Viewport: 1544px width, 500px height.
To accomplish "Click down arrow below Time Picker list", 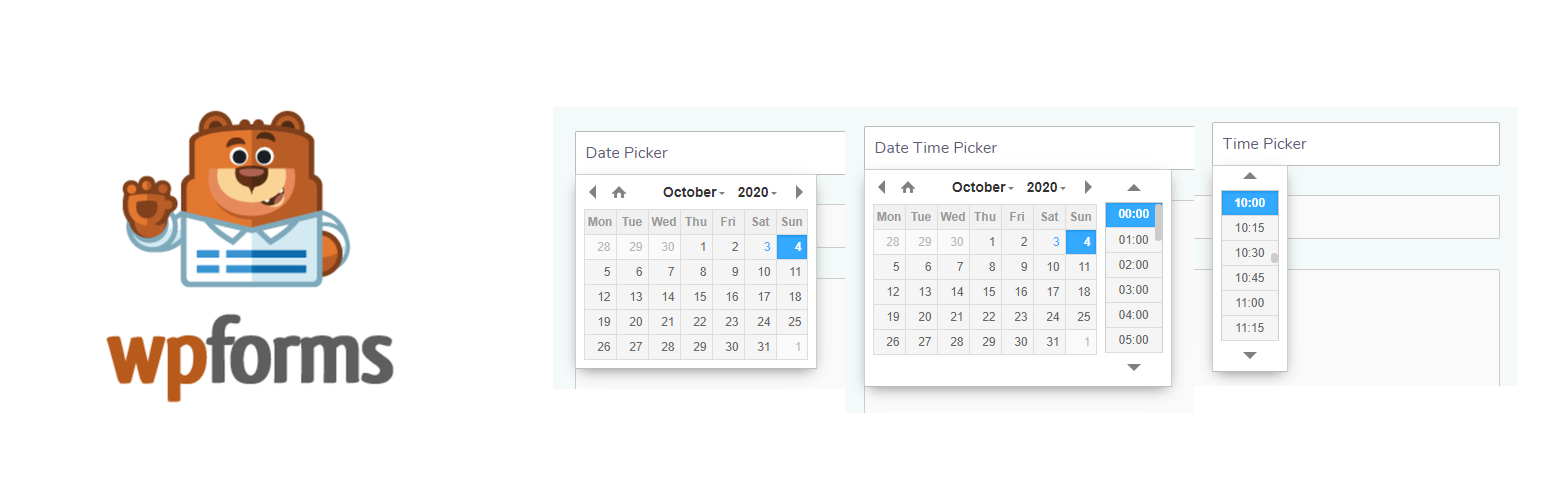I will coord(1249,355).
